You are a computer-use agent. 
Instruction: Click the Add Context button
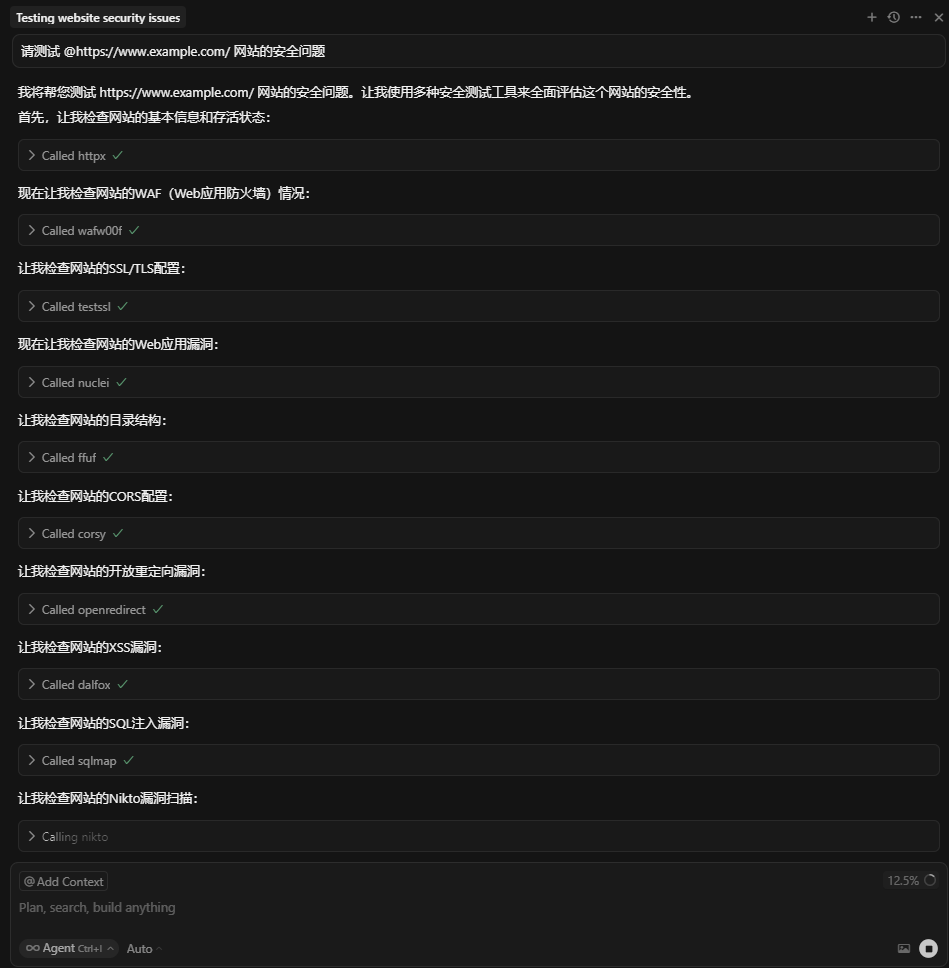[x=64, y=882]
